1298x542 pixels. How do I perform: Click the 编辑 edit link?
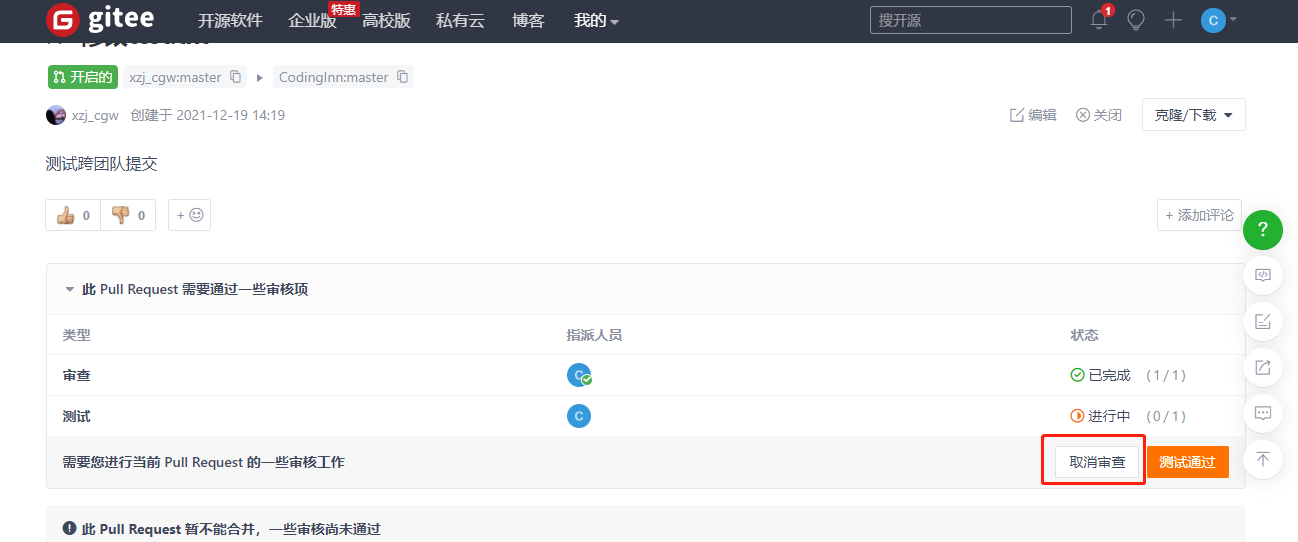1033,115
